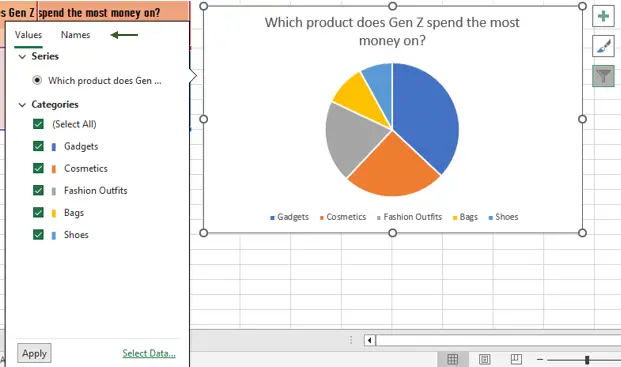Screen dimensions: 621x367
Task: Switch to the Names tab
Action: click(75, 35)
